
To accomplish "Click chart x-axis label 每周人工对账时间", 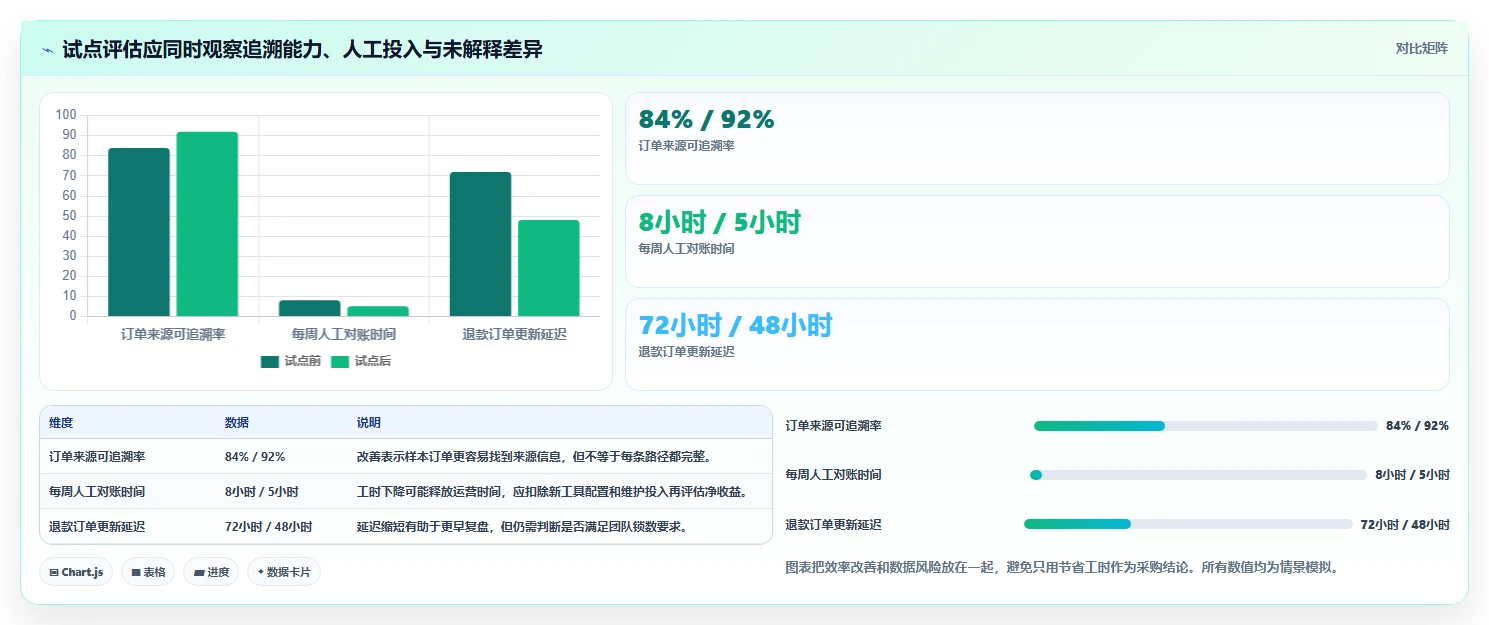I will pyautogui.click(x=344, y=334).
